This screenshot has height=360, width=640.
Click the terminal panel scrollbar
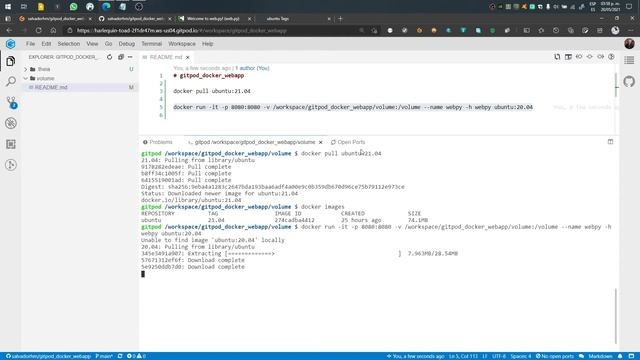click(616, 316)
